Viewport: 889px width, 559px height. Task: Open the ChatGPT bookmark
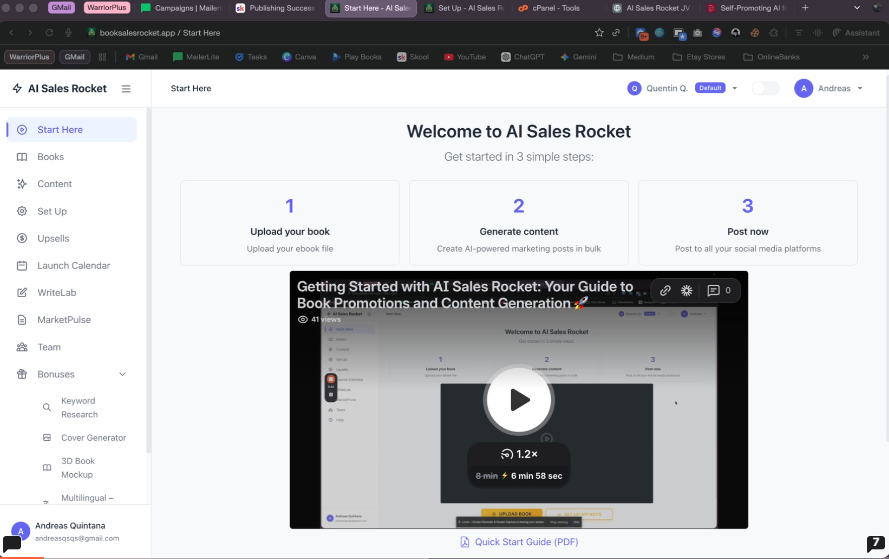pos(523,57)
